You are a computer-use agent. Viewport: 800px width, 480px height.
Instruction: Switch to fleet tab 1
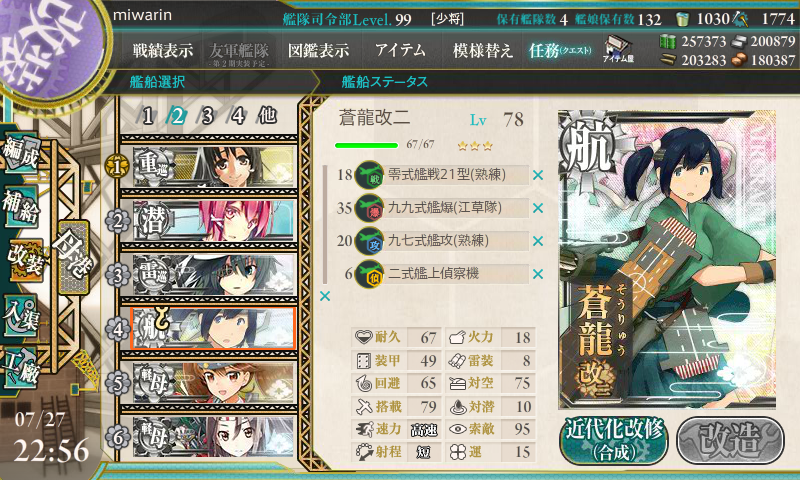pyautogui.click(x=147, y=116)
